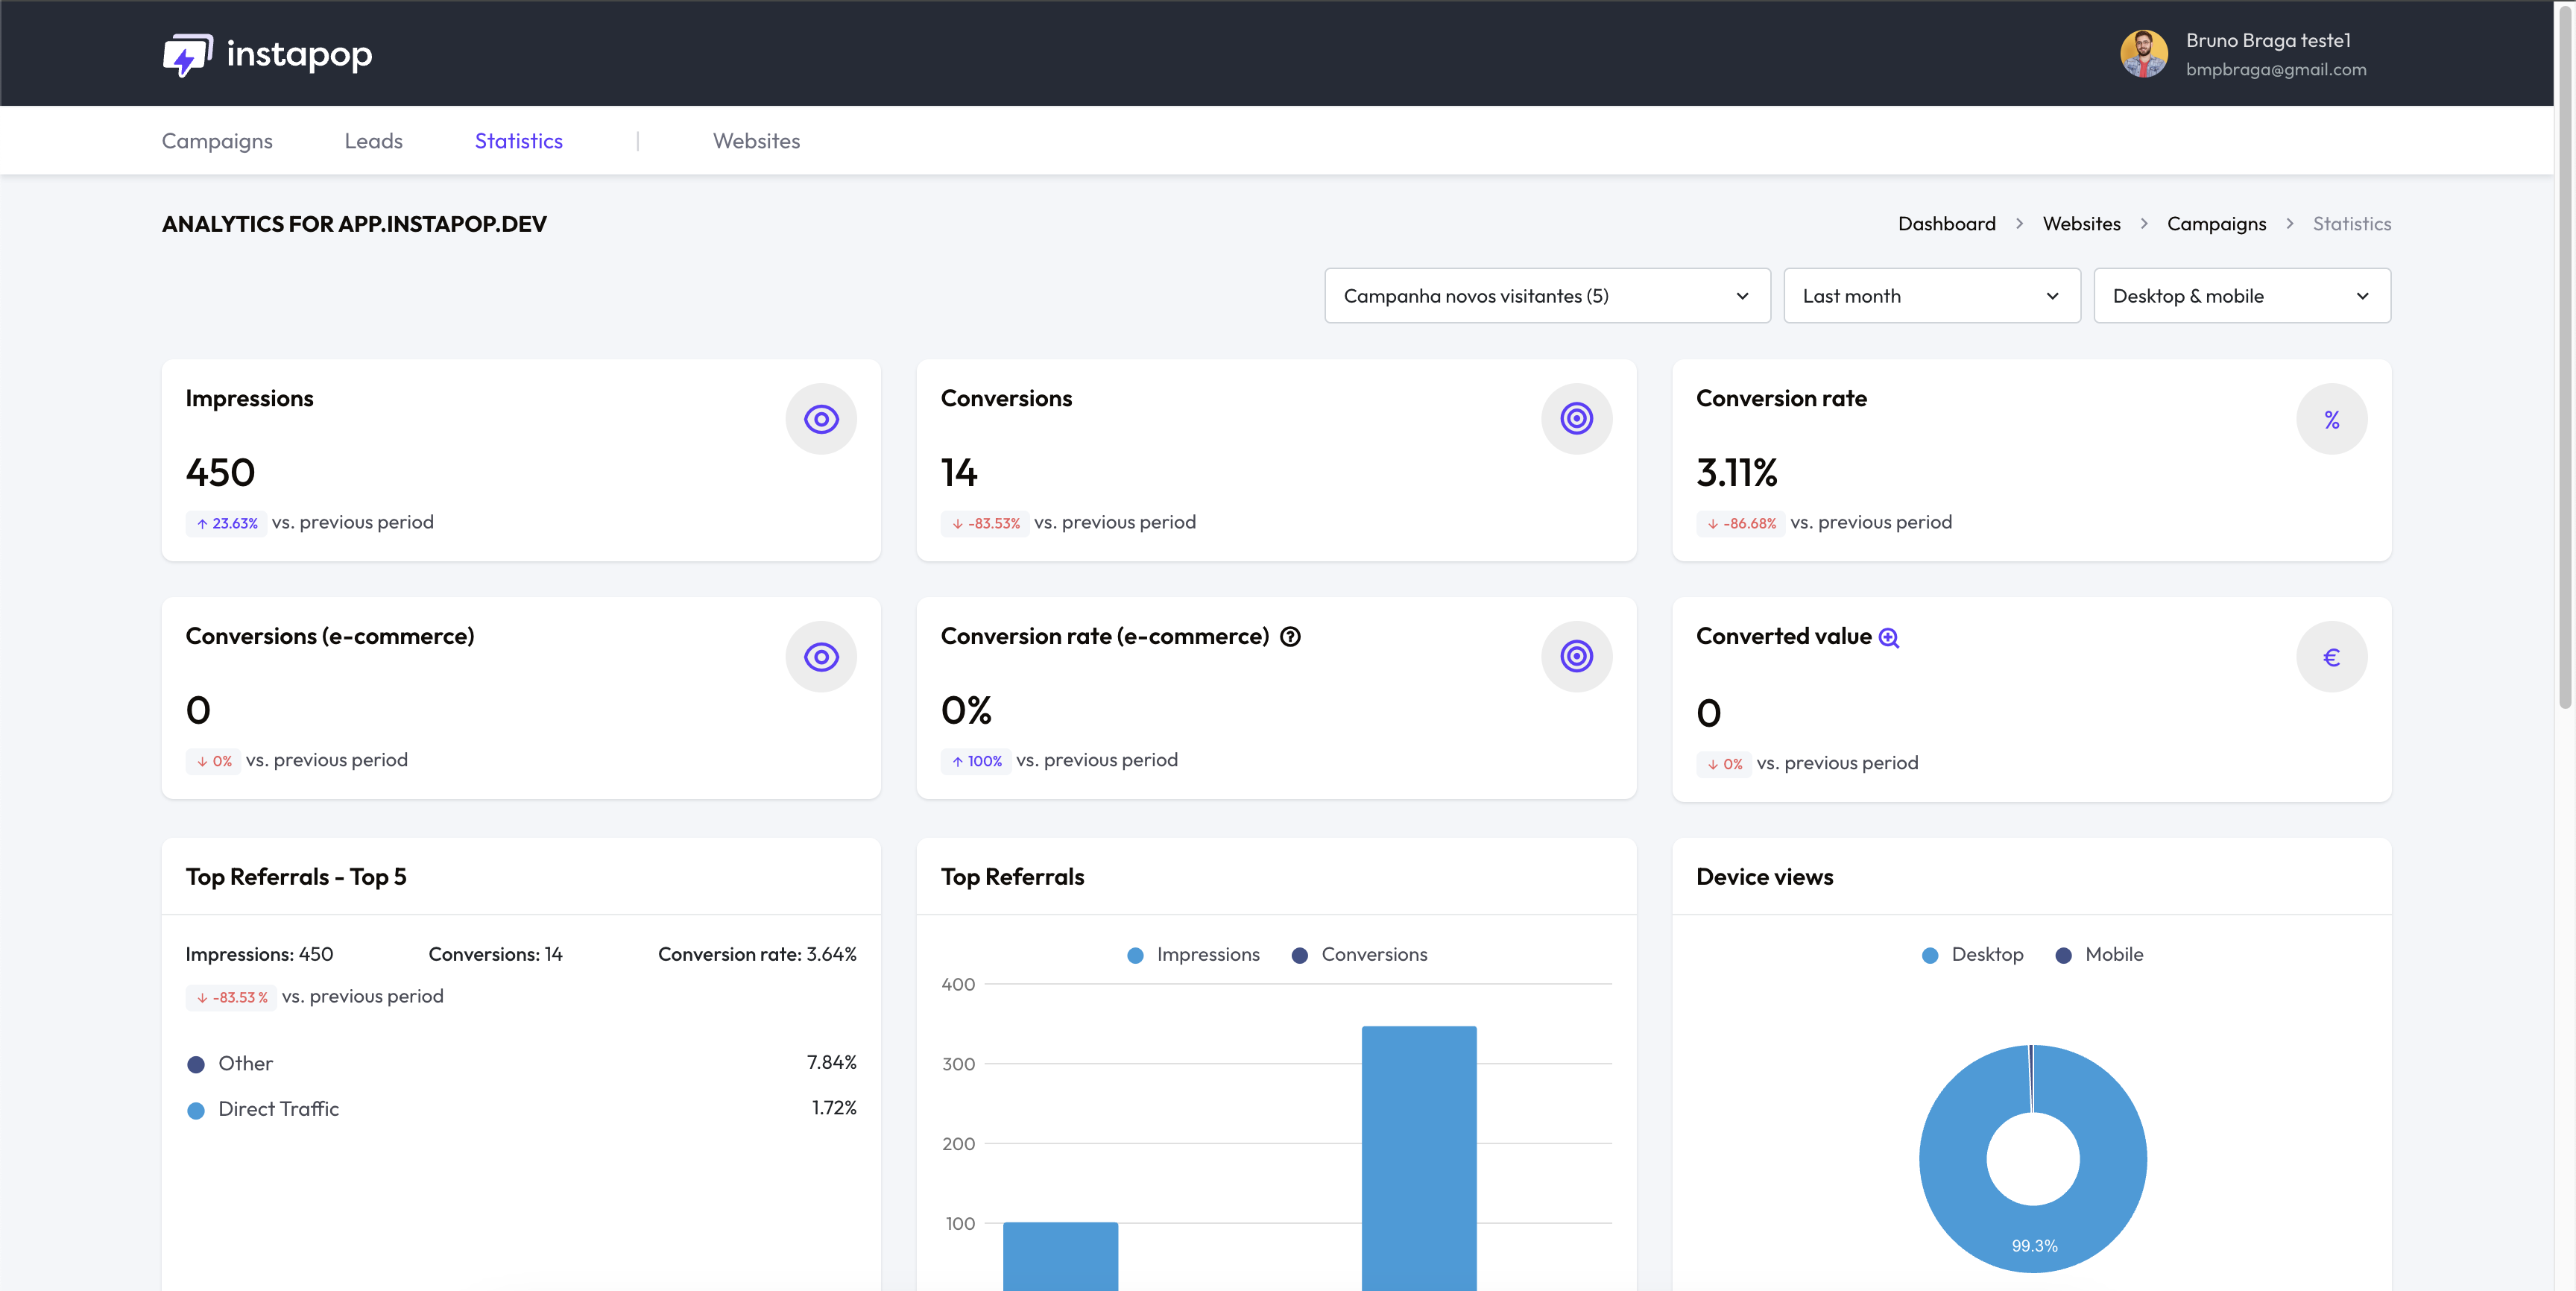Toggle the Desktop legend in Device views
2576x1291 pixels.
[x=1972, y=955]
